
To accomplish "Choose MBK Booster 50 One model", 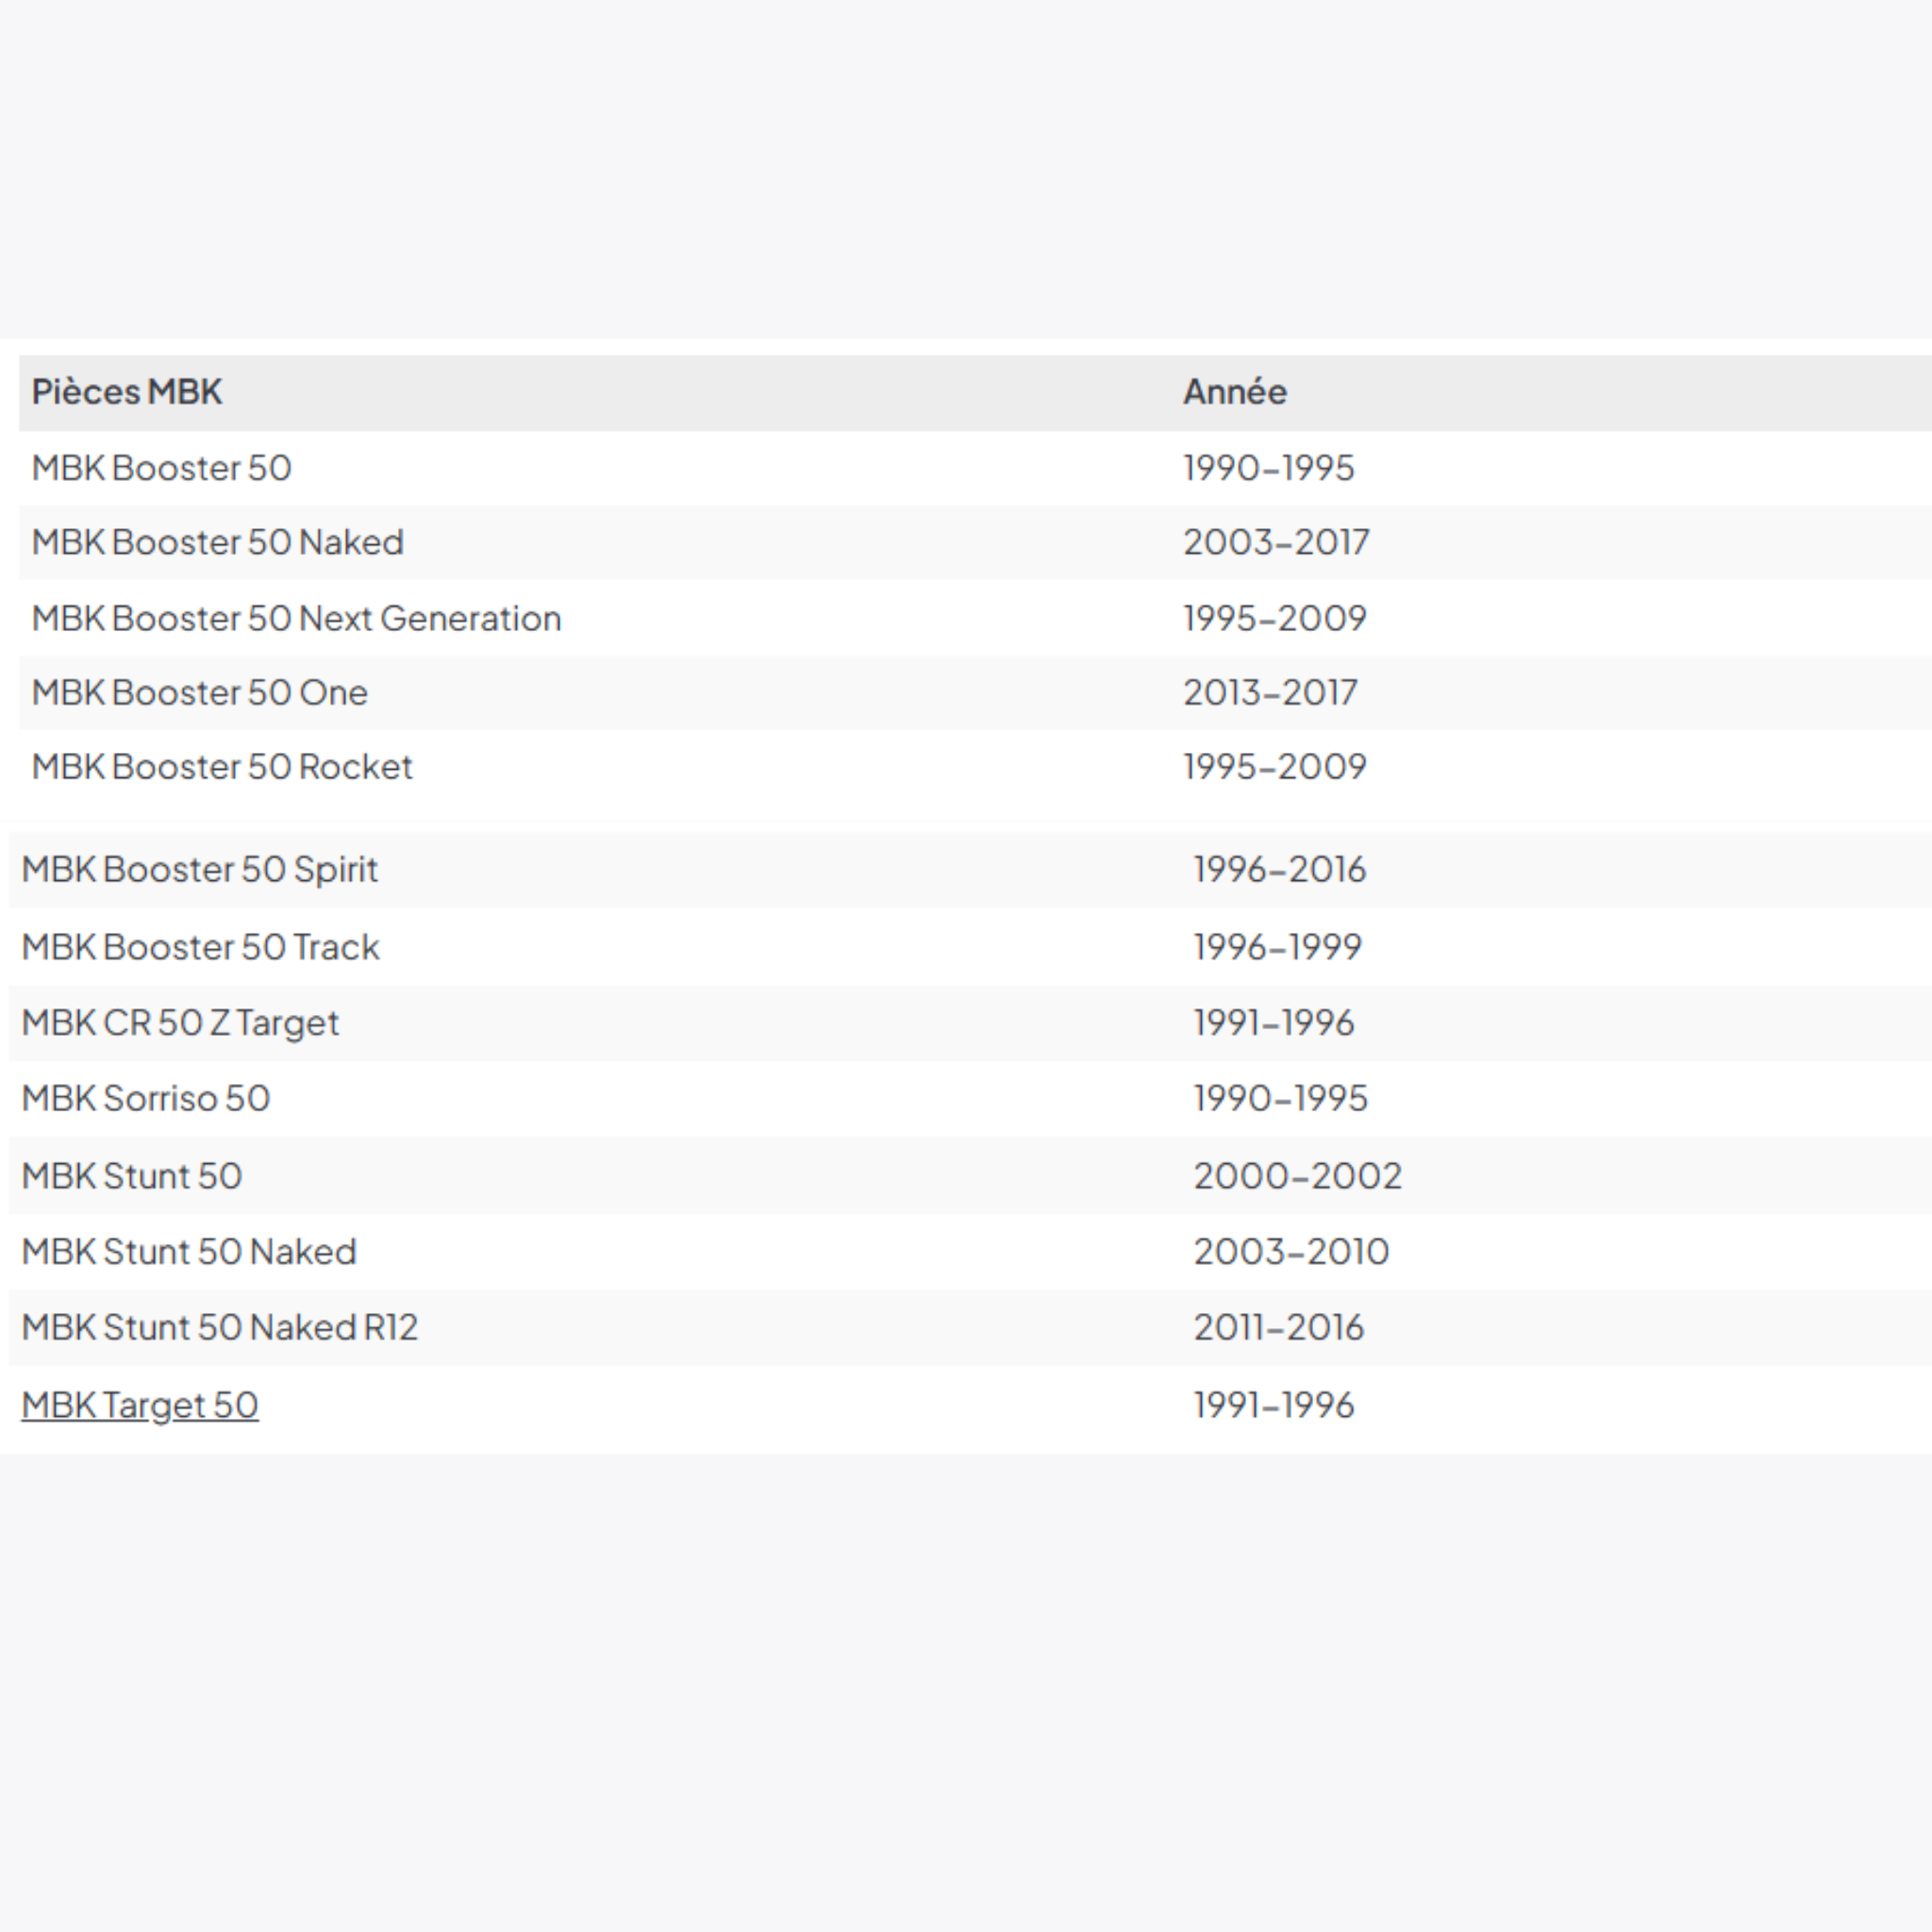I will (200, 692).
